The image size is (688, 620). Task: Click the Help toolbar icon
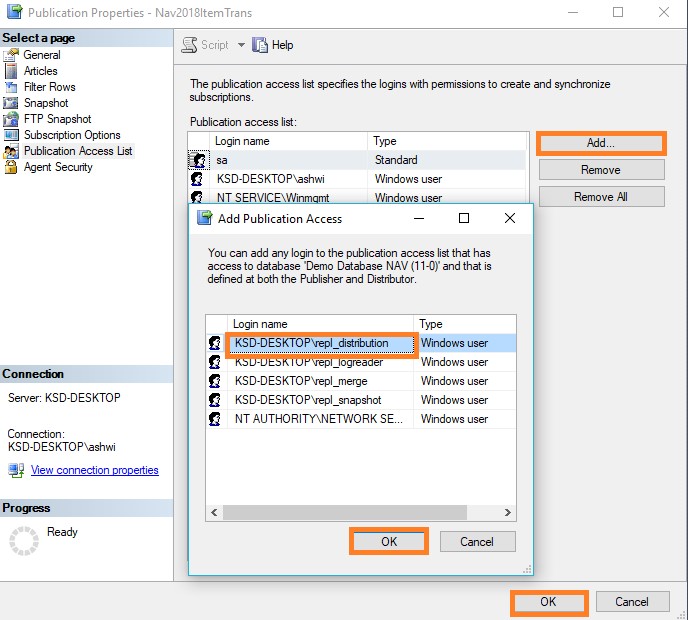pos(260,45)
